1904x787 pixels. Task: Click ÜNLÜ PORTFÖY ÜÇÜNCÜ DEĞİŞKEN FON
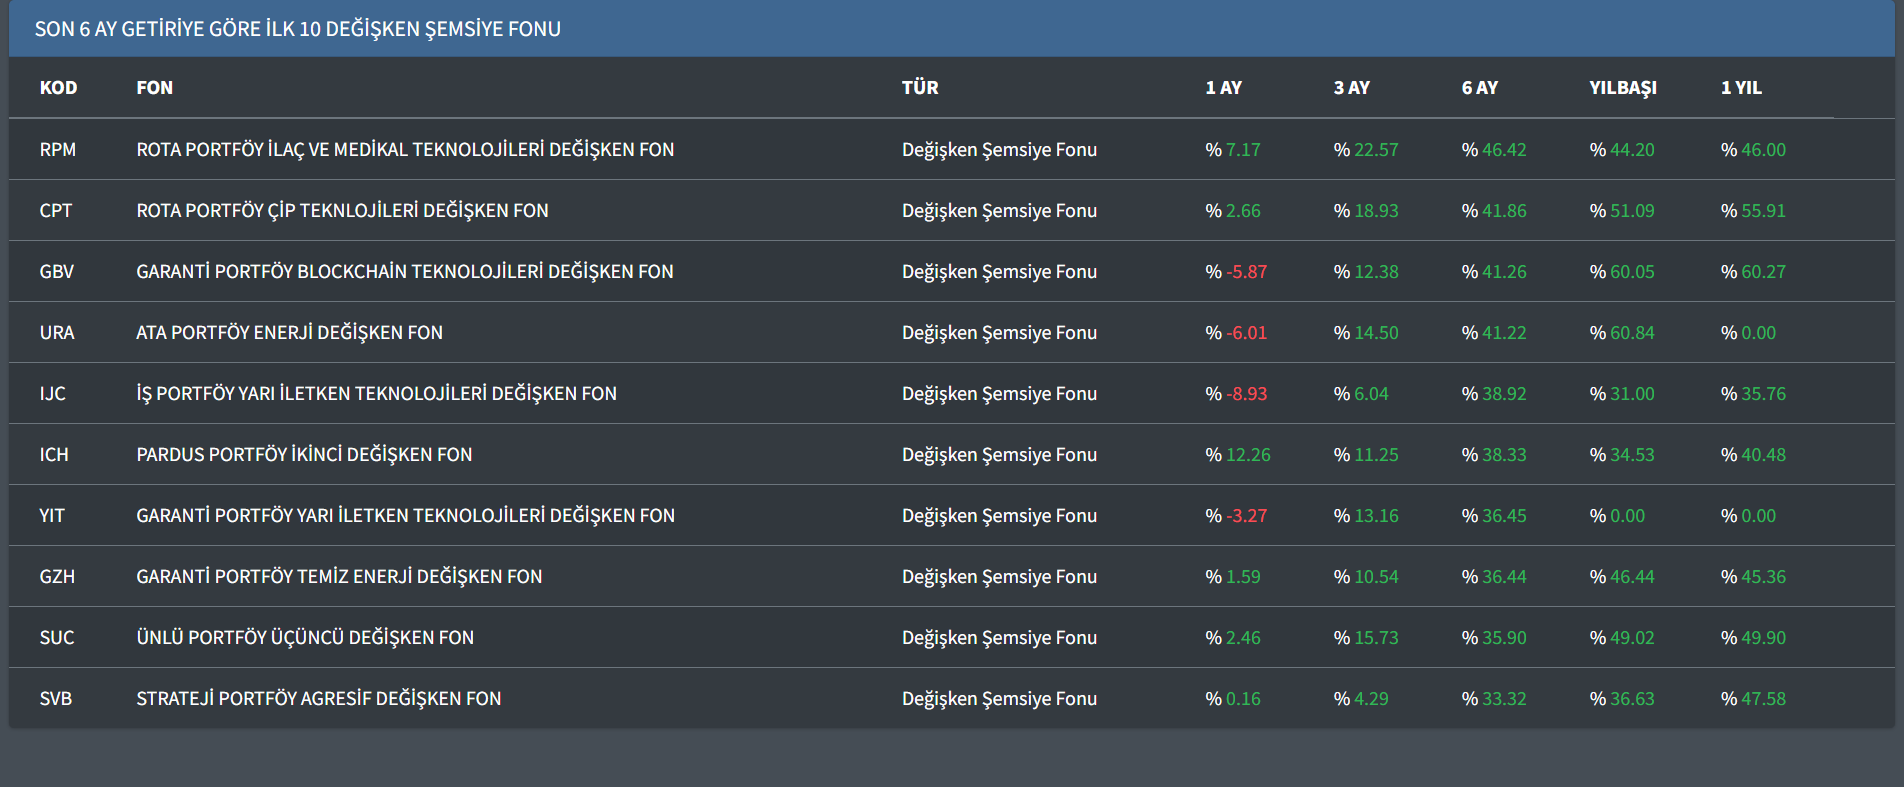click(305, 637)
